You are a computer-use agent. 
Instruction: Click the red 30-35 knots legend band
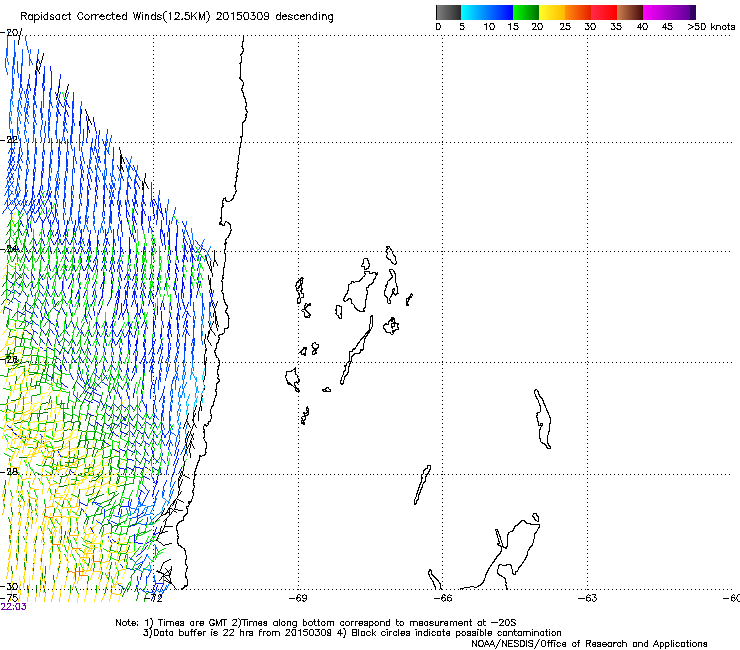click(x=604, y=12)
